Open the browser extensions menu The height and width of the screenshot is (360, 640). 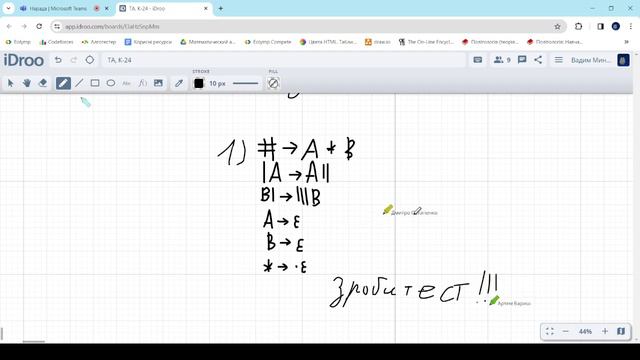578,26
